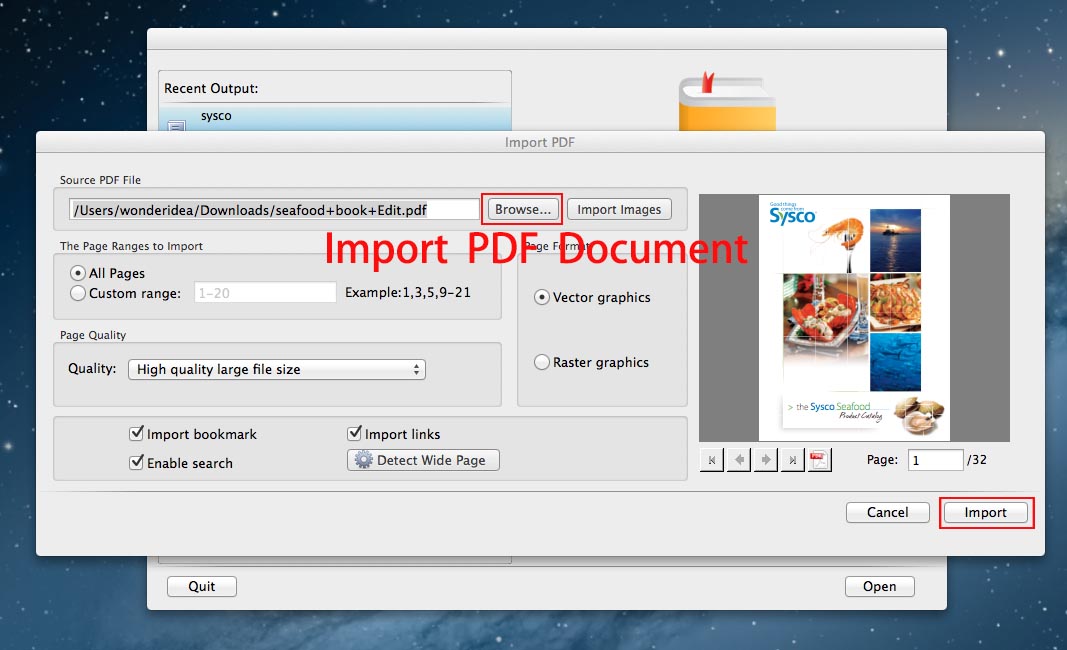Disable the Import links checkbox
Viewport: 1067px width, 650px height.
pyautogui.click(x=354, y=434)
